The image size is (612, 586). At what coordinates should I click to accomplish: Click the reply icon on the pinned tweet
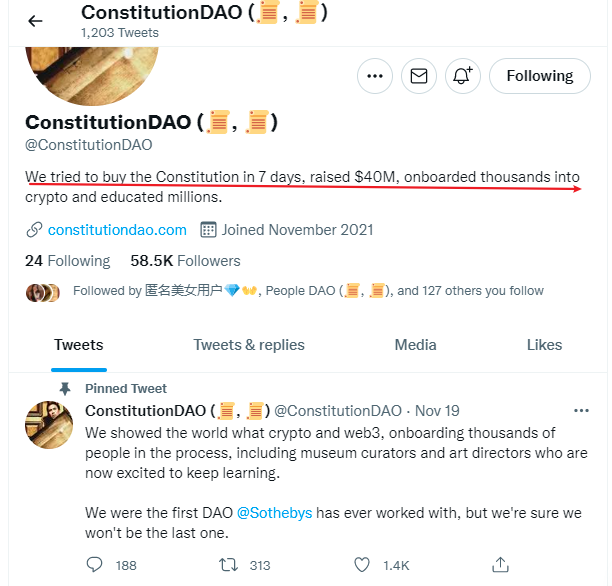point(95,565)
